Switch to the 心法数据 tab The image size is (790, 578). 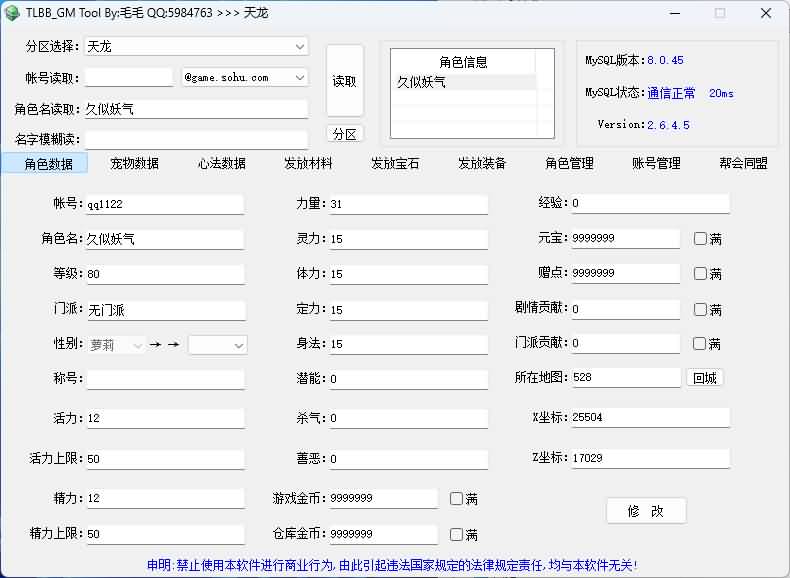pyautogui.click(x=222, y=163)
